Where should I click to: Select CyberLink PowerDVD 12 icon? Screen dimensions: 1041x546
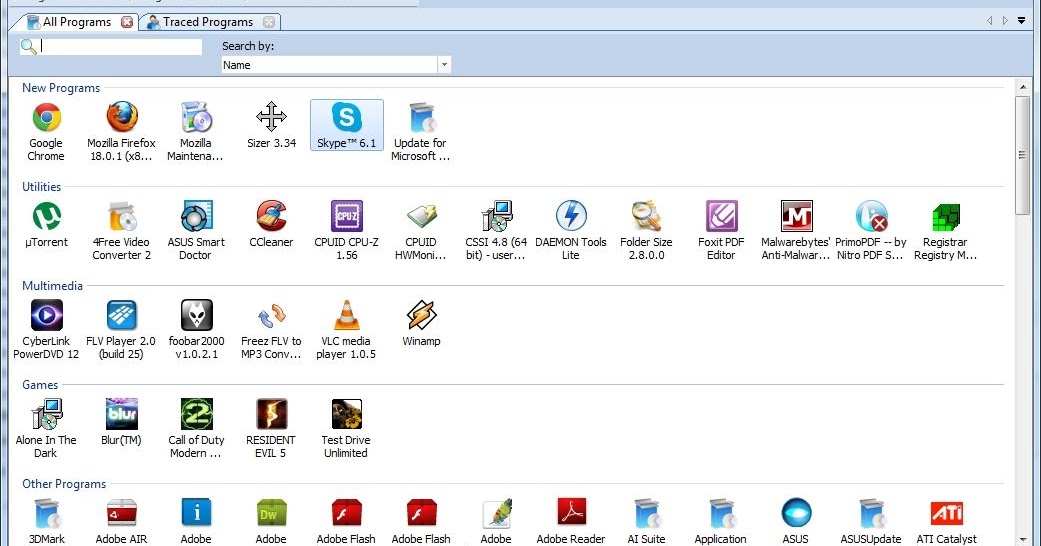[46, 316]
